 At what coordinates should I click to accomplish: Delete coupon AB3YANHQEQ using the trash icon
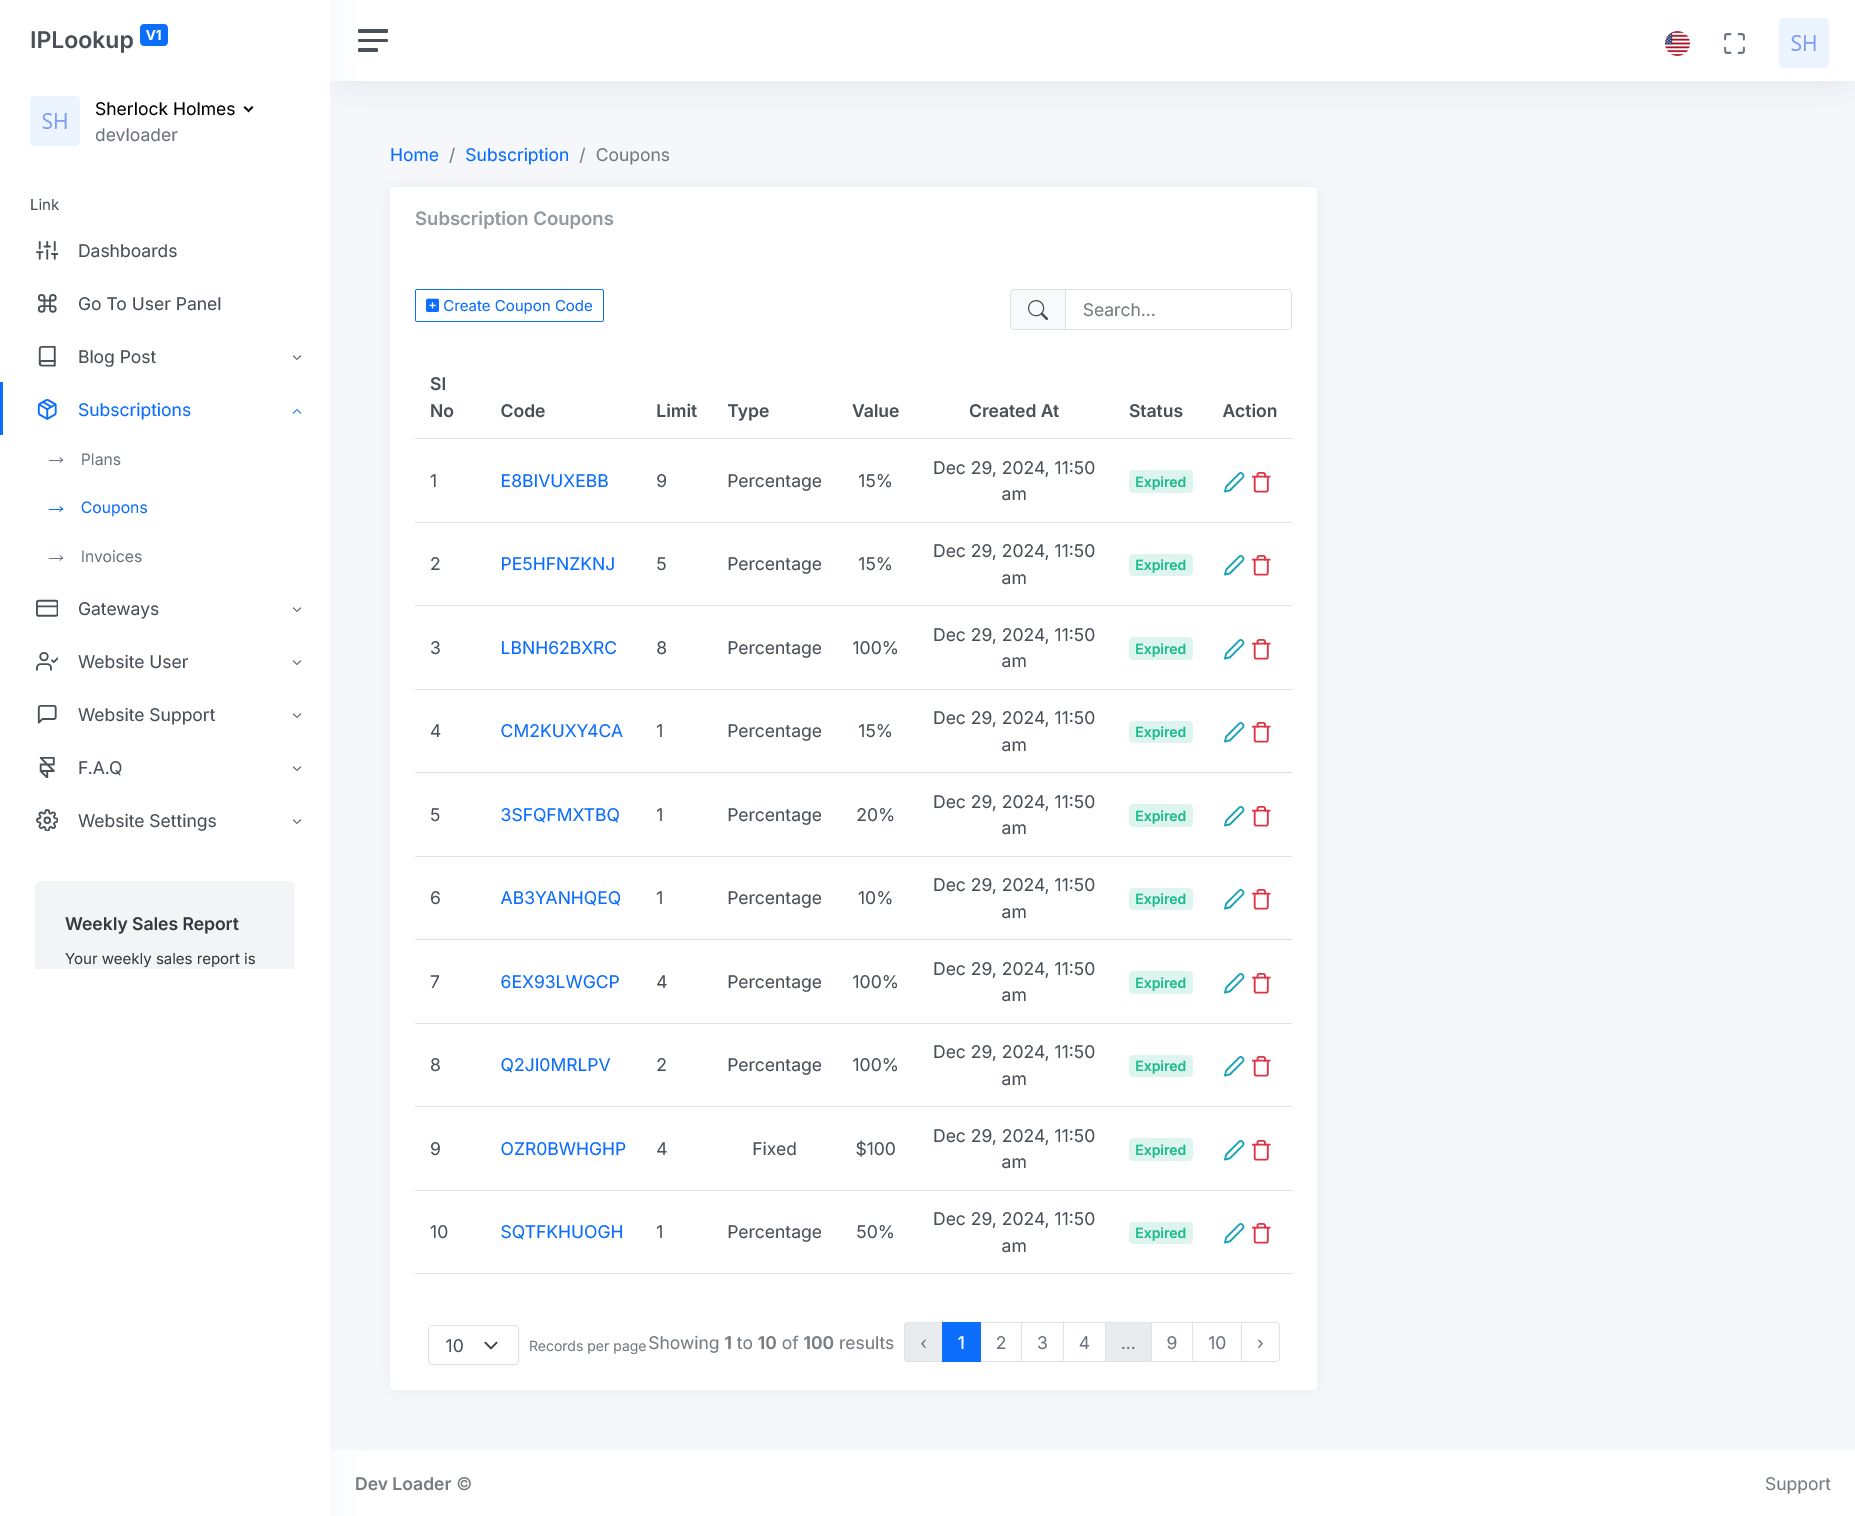coord(1261,899)
